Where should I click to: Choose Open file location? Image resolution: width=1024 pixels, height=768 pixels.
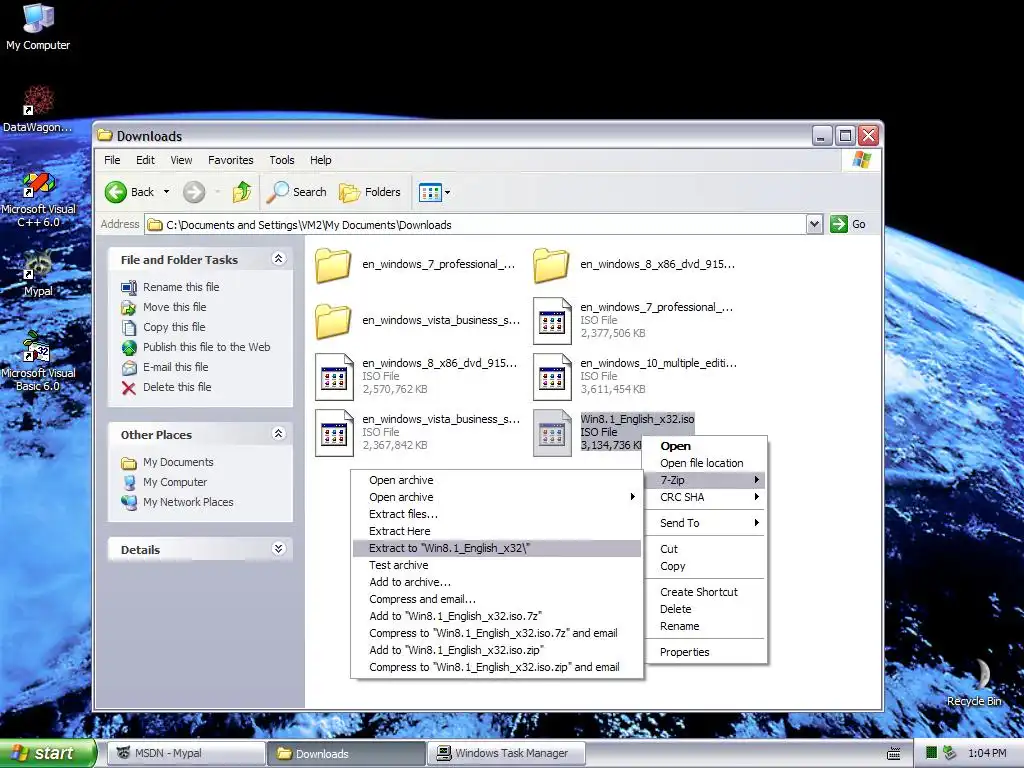704,463
